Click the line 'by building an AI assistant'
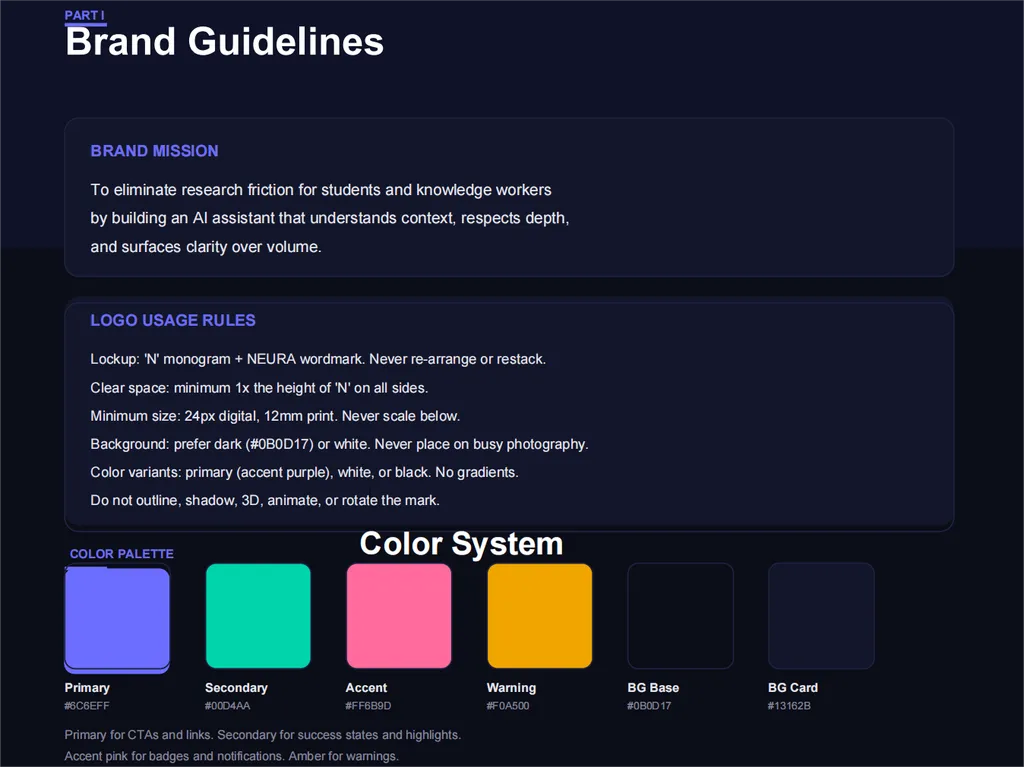 coord(330,218)
